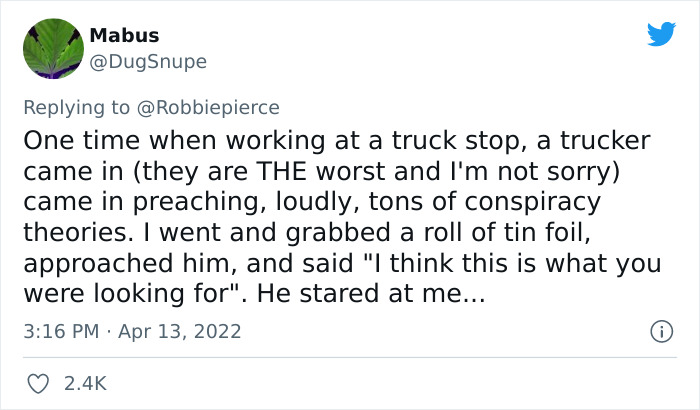Open the Twitter info circle icon

661,330
